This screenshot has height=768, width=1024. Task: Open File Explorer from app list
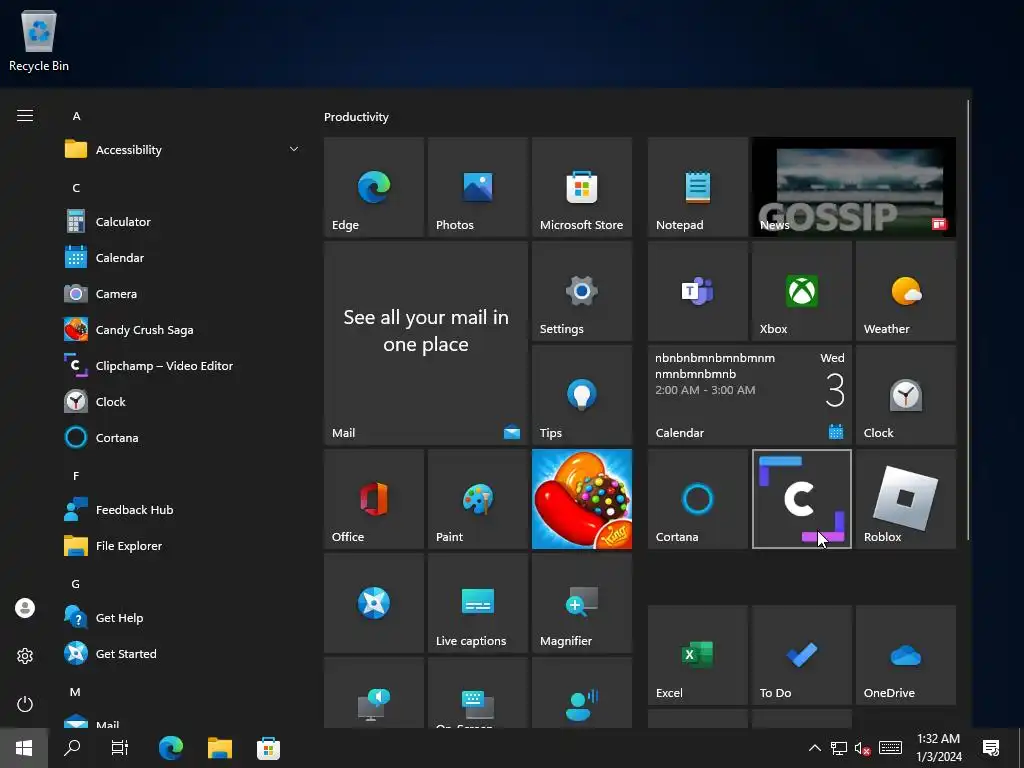pyautogui.click(x=184, y=545)
